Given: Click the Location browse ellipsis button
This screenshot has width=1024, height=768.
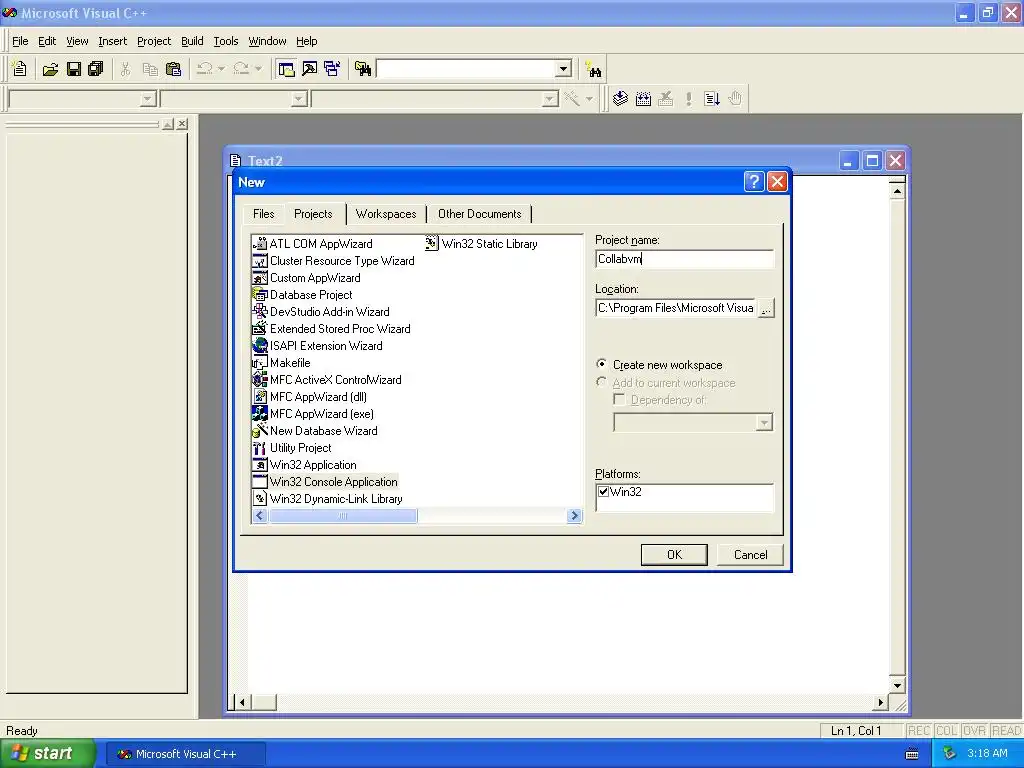Looking at the screenshot, I should [x=766, y=308].
